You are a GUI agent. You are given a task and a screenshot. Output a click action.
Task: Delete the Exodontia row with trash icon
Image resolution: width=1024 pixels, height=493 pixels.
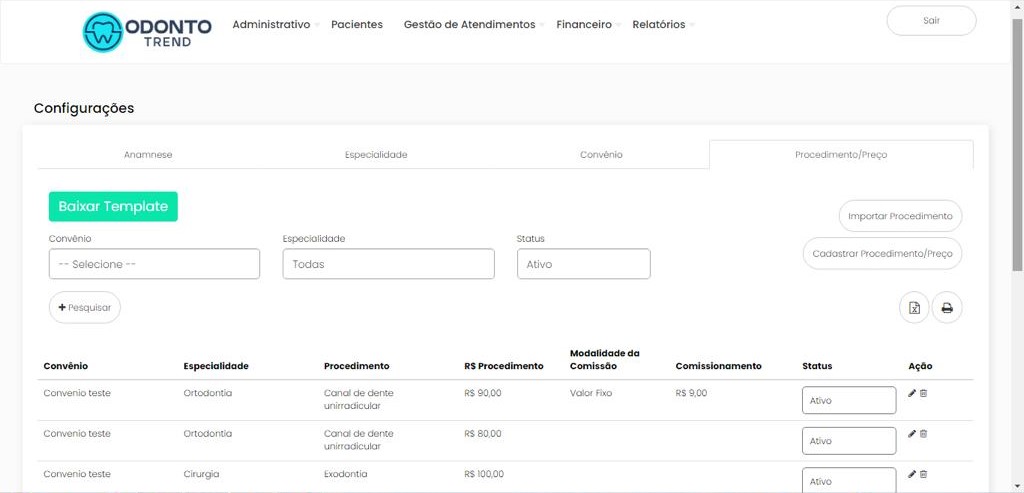[923, 473]
